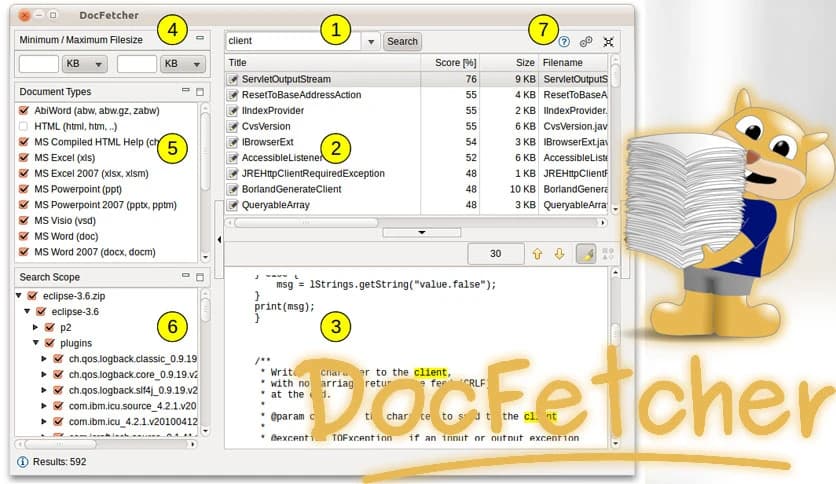Uncheck MS Excel (xls) type
This screenshot has width=836, height=484.
(x=23, y=158)
